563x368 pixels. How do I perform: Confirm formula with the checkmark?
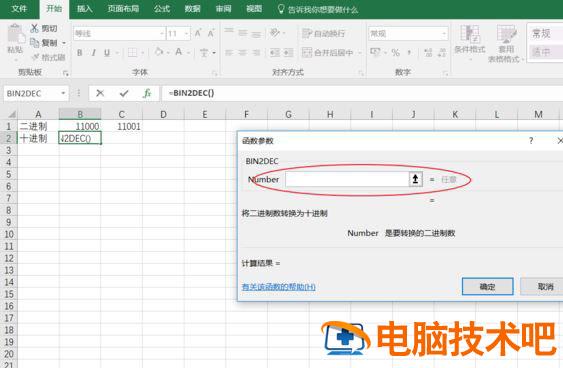click(124, 93)
